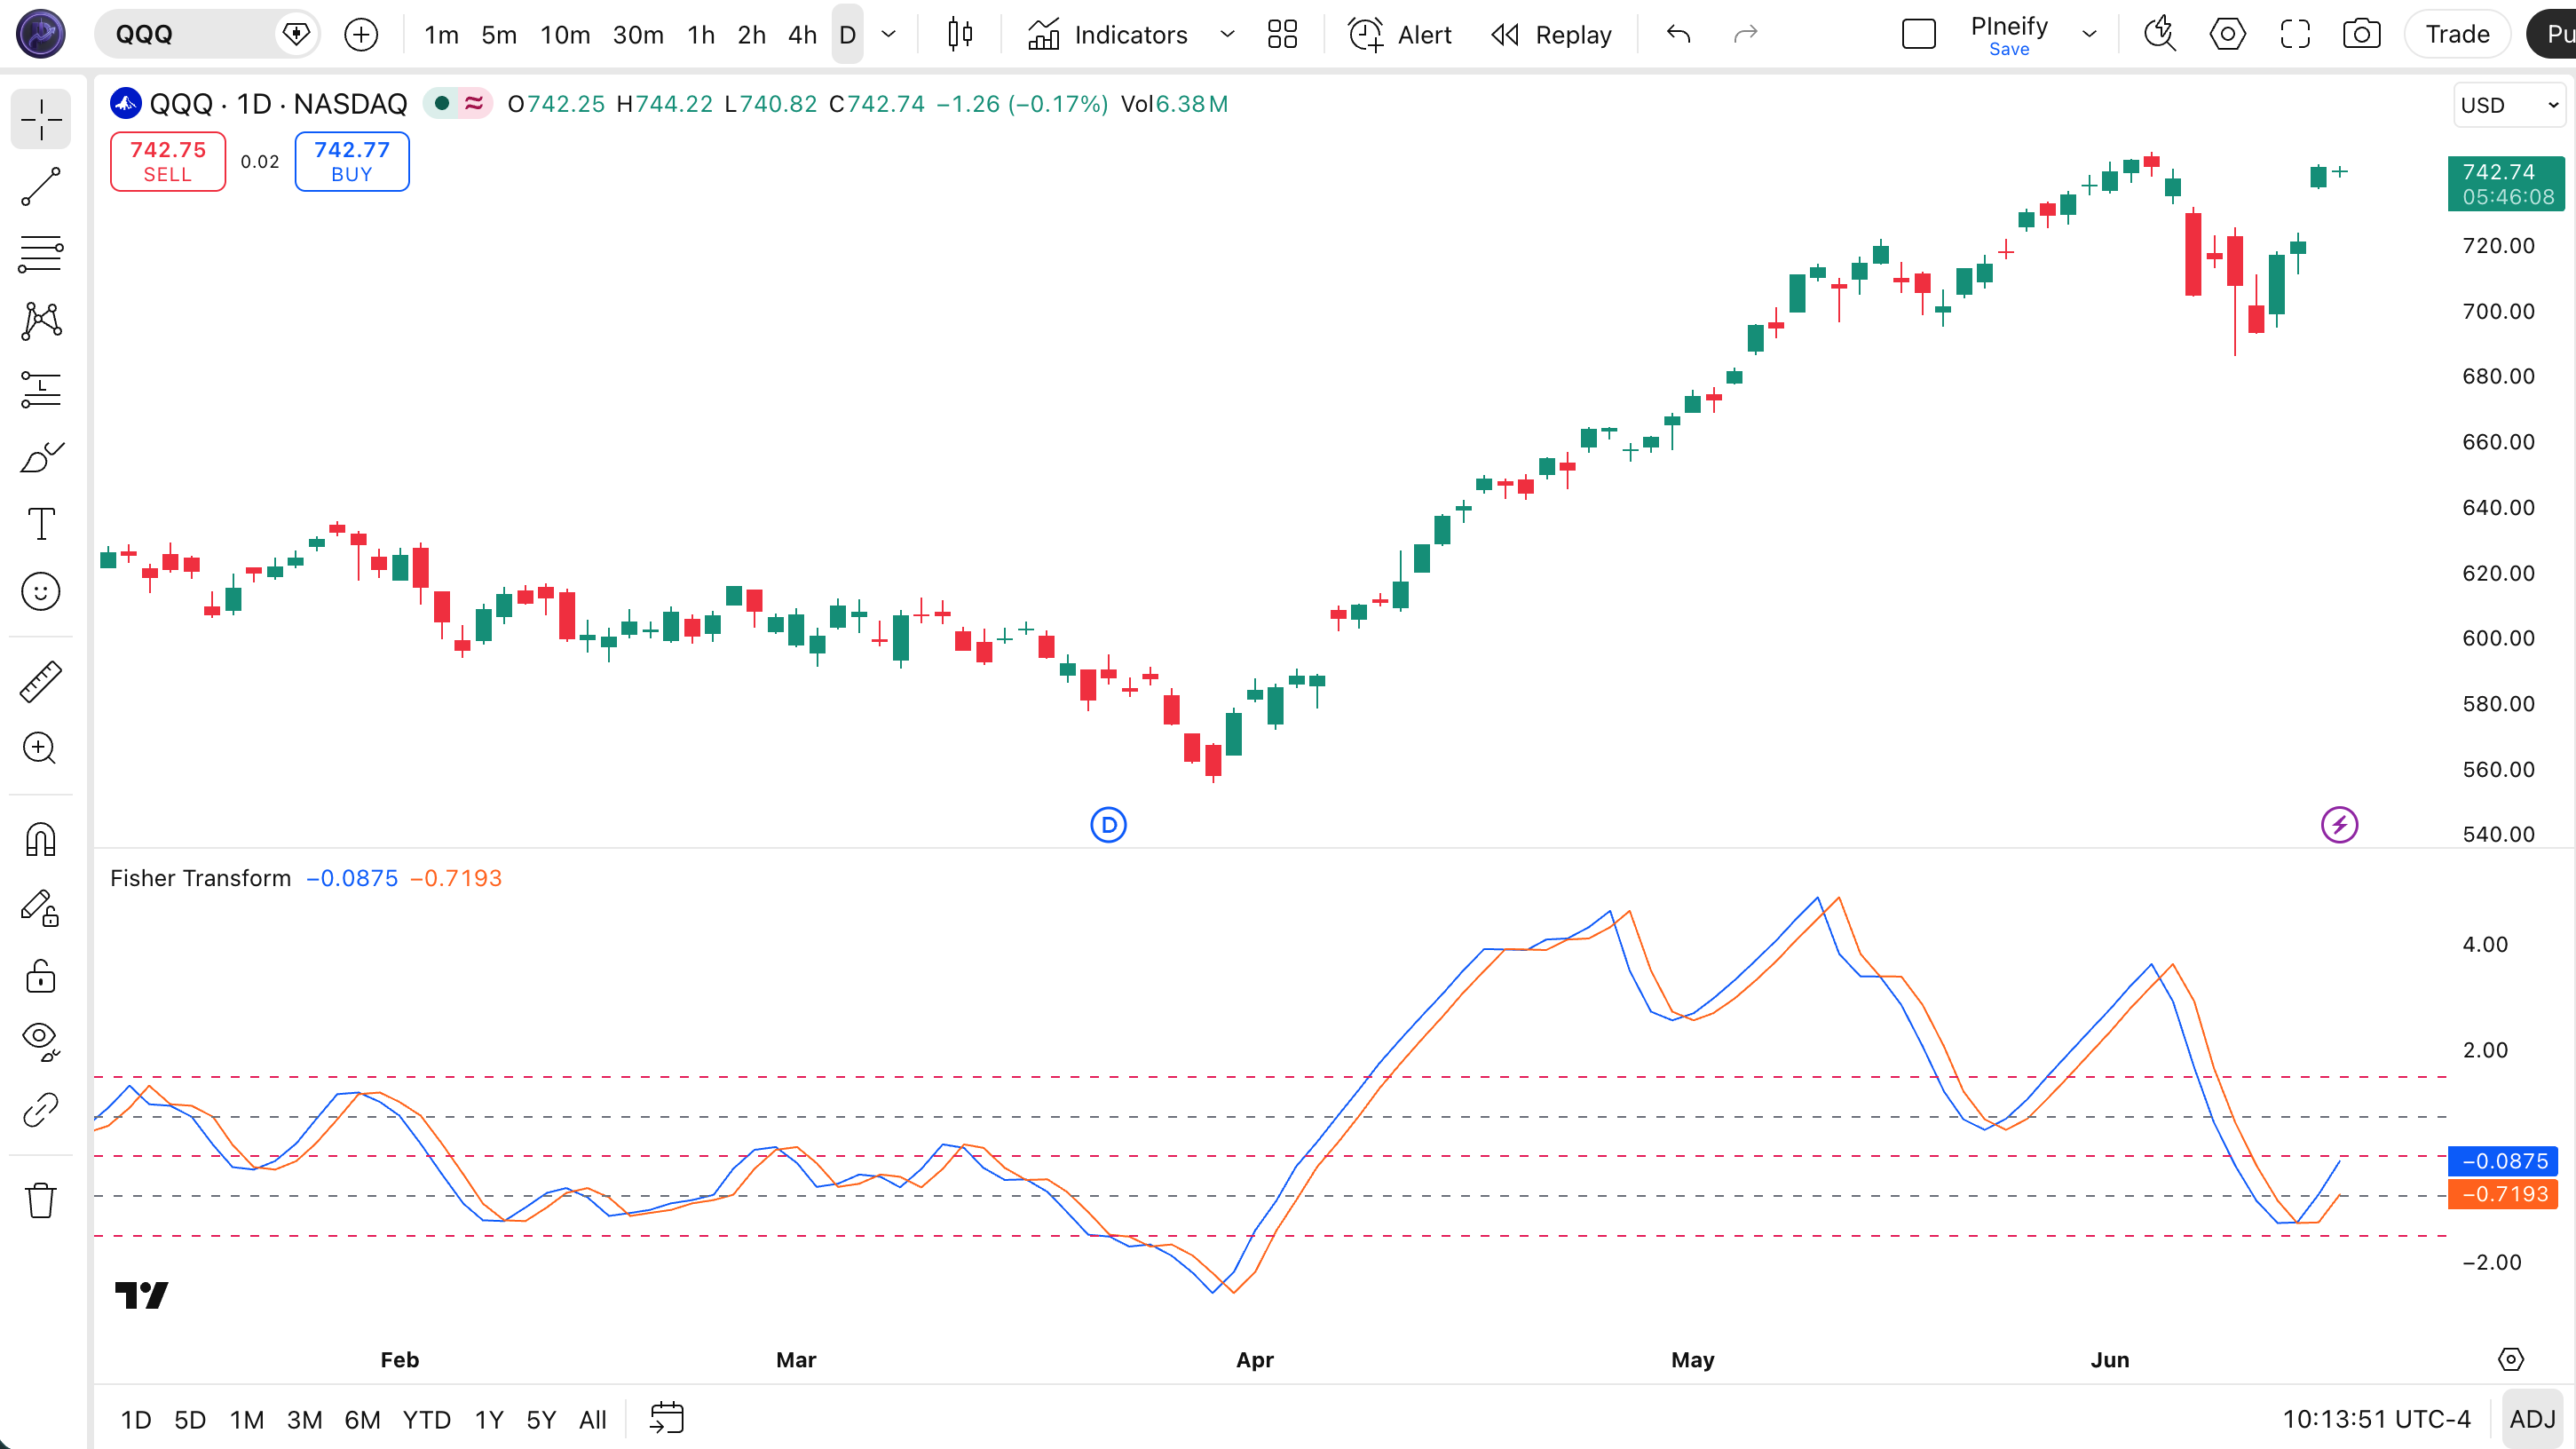Click the purple lightning event marker

2339,825
